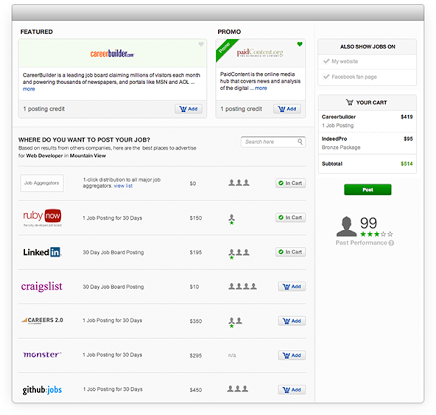The height and width of the screenshot is (415, 436).
Task: Click the $450 price for github jobs
Action: pos(196,390)
